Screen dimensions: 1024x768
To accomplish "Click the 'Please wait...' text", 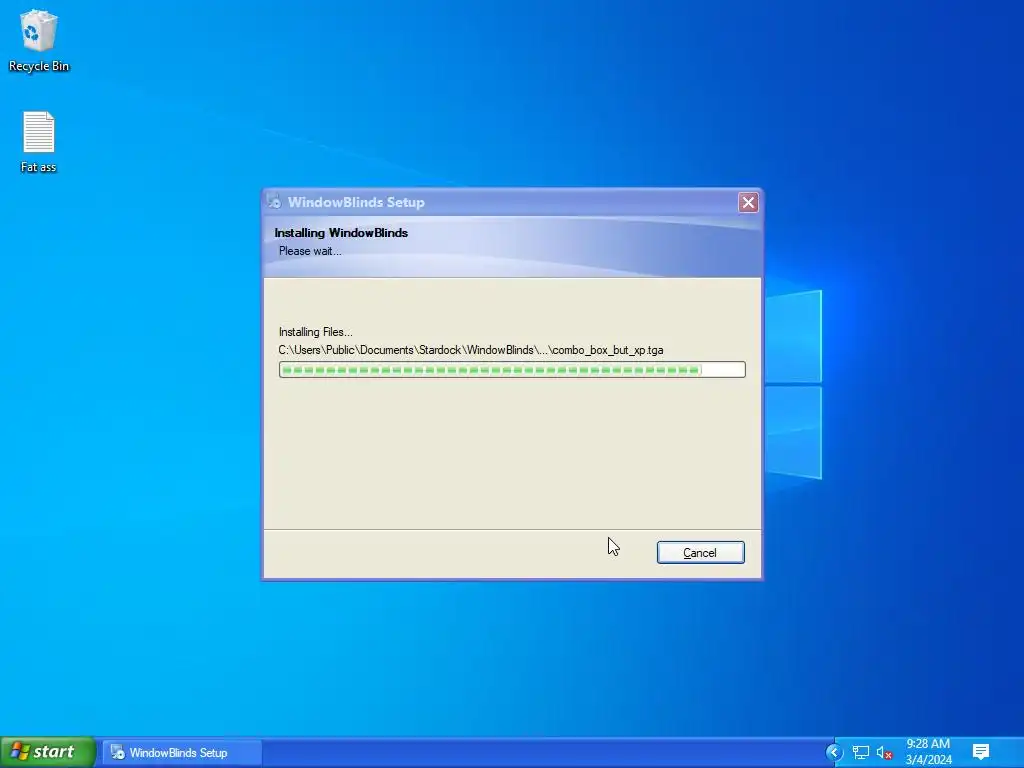I will [310, 251].
